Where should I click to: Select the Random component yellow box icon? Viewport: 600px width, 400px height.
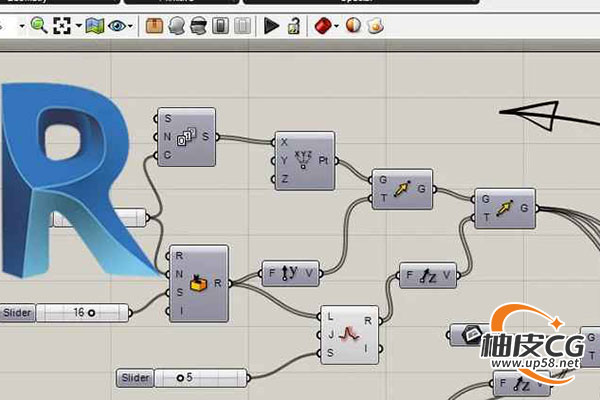(198, 283)
